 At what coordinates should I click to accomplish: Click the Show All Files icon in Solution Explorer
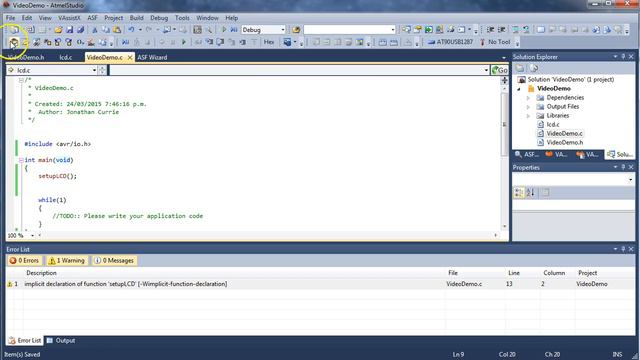tap(534, 68)
